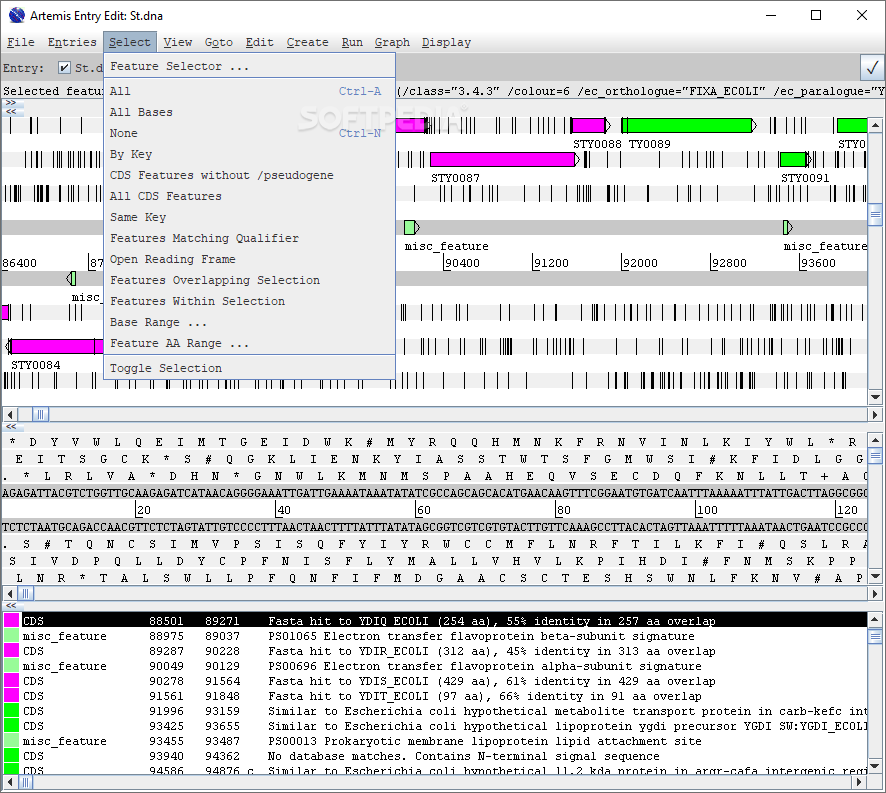
Task: Open the Goto menu
Action: pos(219,42)
